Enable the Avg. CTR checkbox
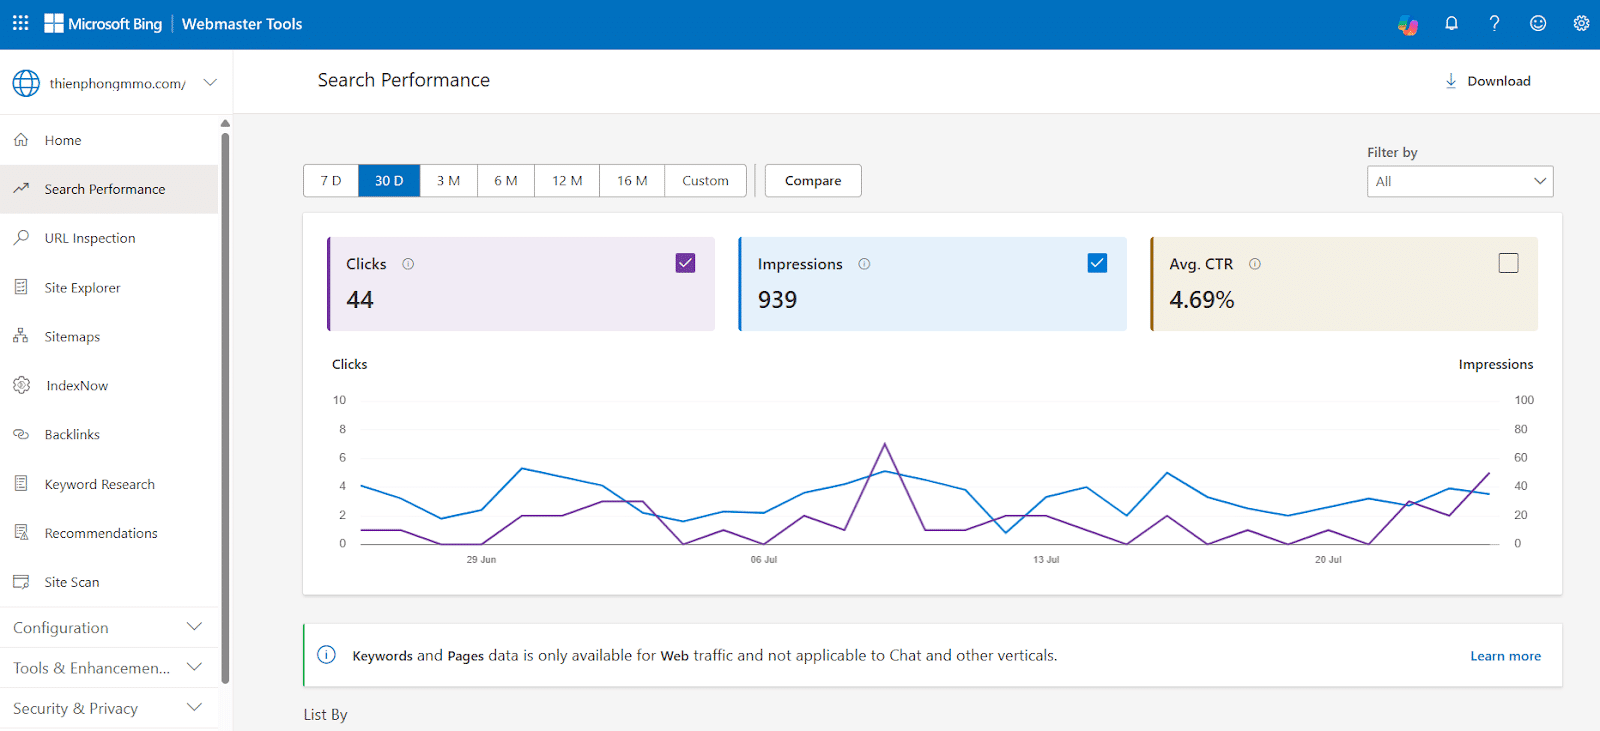The height and width of the screenshot is (731, 1600). click(x=1508, y=263)
